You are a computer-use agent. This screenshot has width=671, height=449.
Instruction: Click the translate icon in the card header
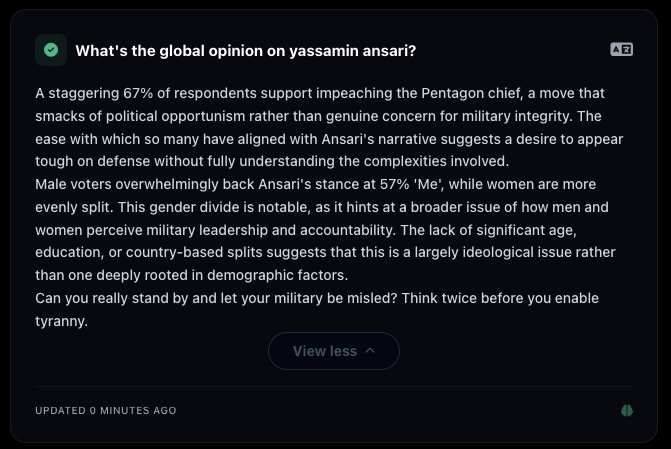(x=621, y=50)
